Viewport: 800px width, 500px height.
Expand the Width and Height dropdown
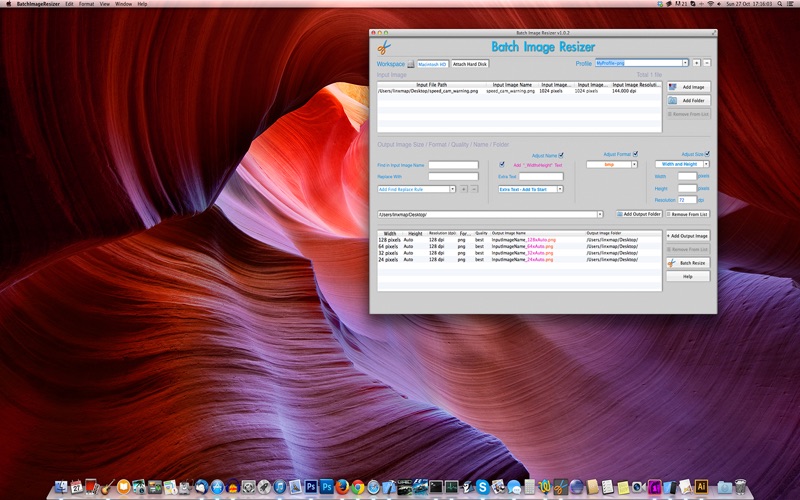(x=682, y=164)
